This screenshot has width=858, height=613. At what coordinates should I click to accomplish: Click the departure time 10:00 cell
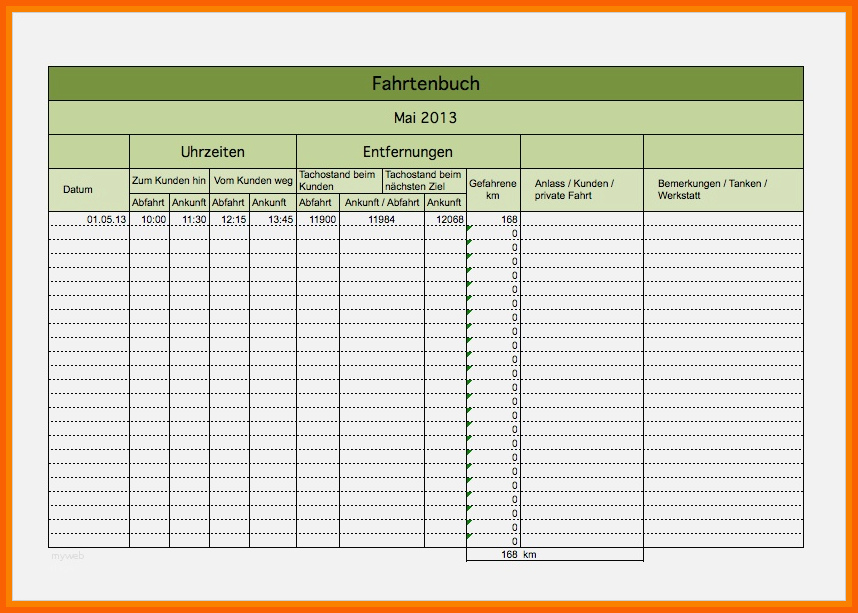pyautogui.click(x=149, y=219)
